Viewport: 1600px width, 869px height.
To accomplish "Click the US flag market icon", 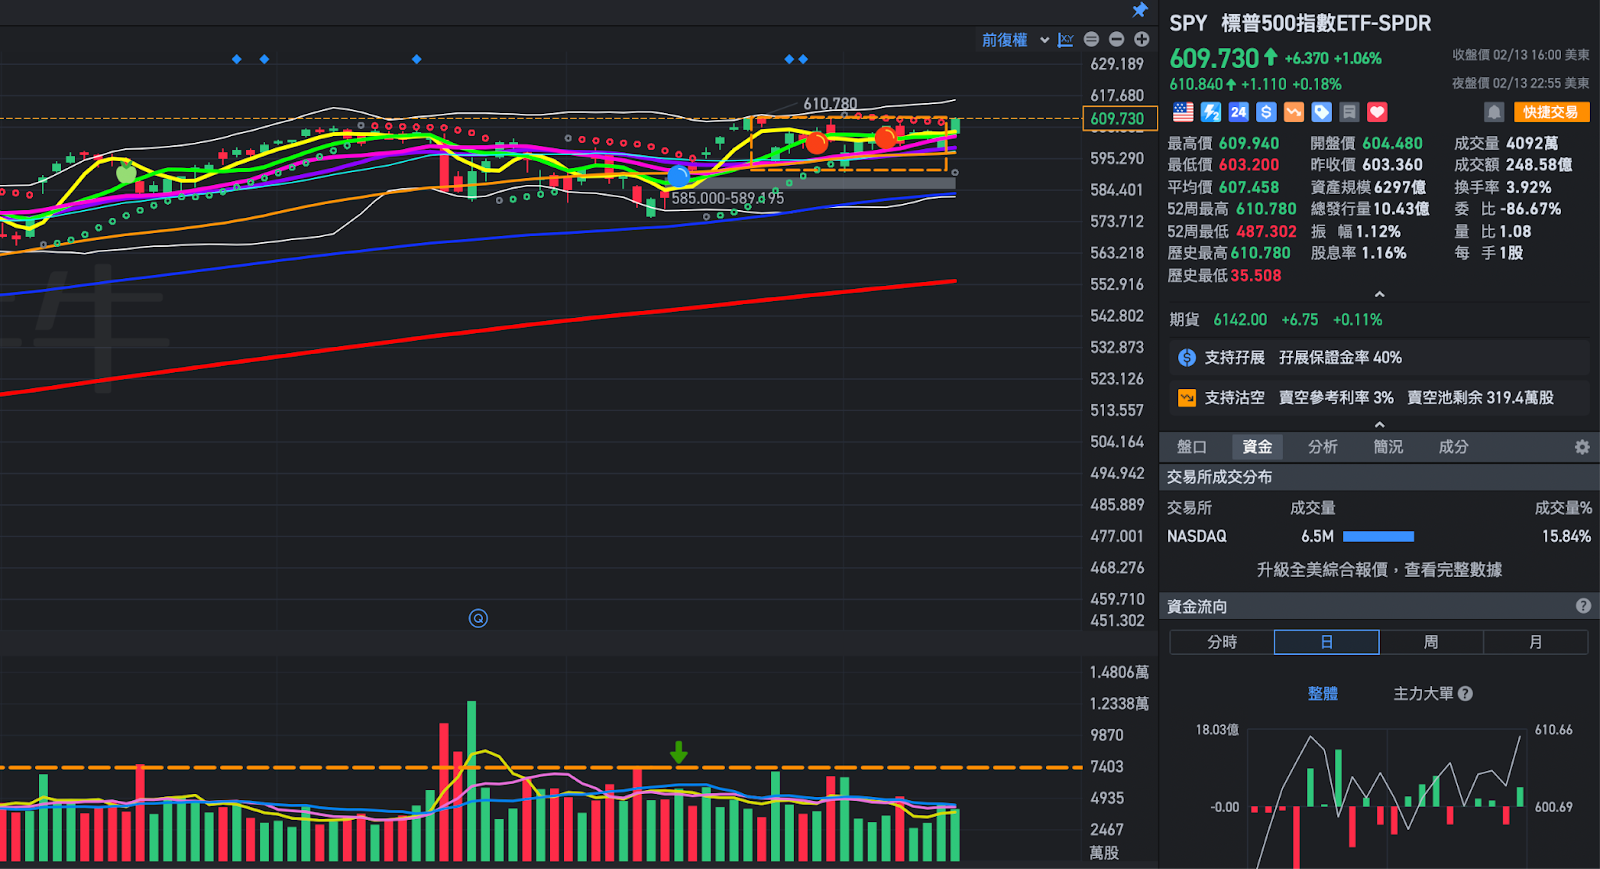I will click(x=1183, y=112).
